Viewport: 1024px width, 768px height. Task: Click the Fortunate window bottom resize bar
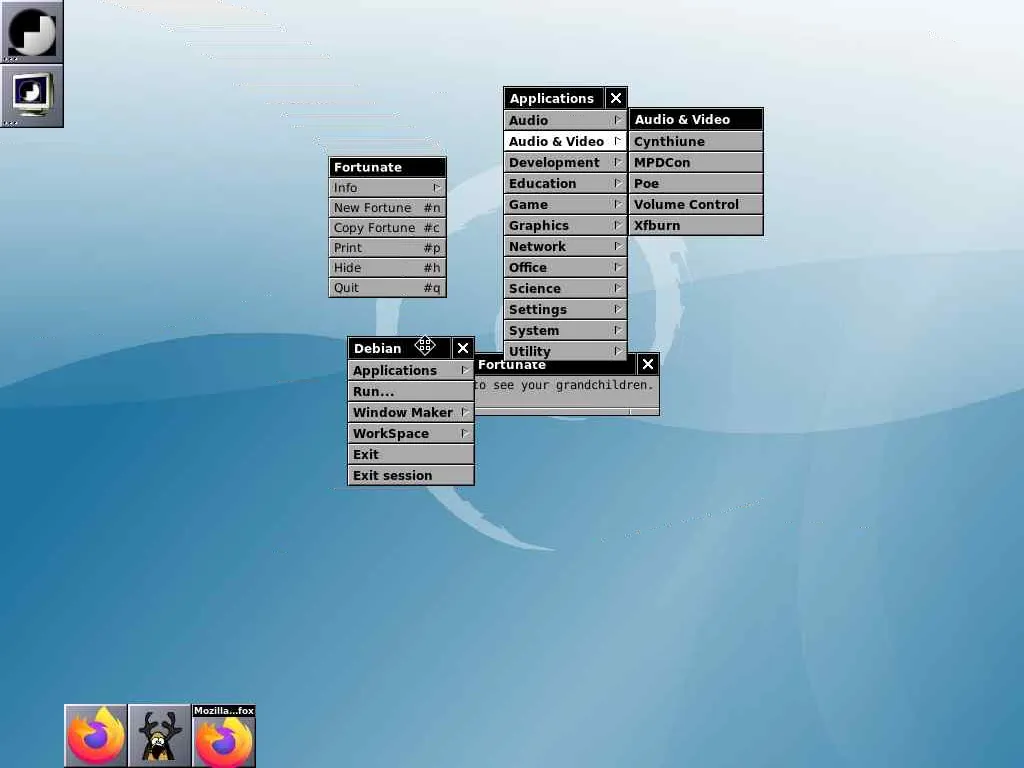coord(567,412)
